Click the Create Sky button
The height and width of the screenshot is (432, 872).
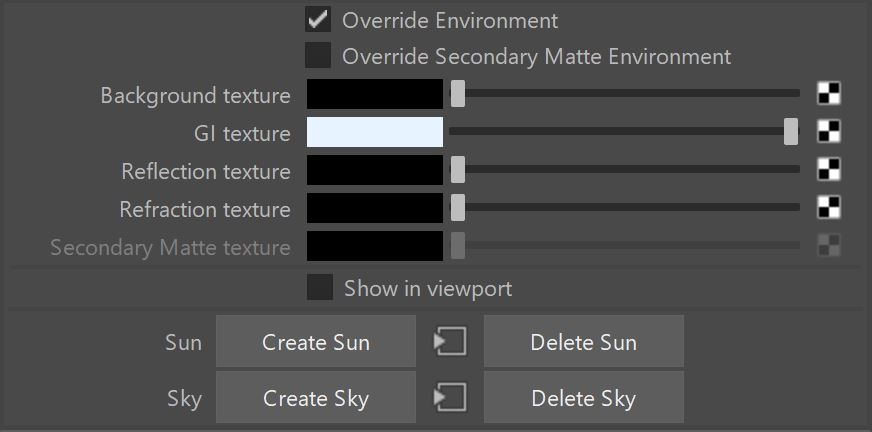316,398
